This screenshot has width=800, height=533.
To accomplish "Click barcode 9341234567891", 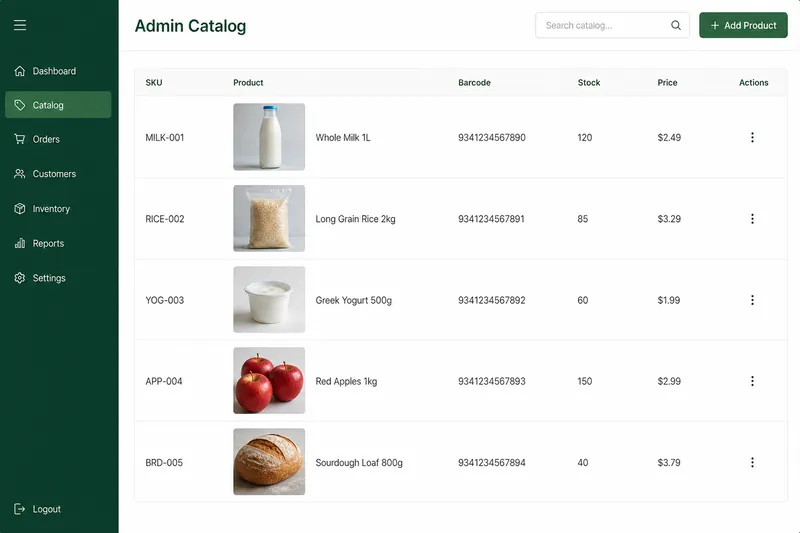I will pyautogui.click(x=491, y=219).
